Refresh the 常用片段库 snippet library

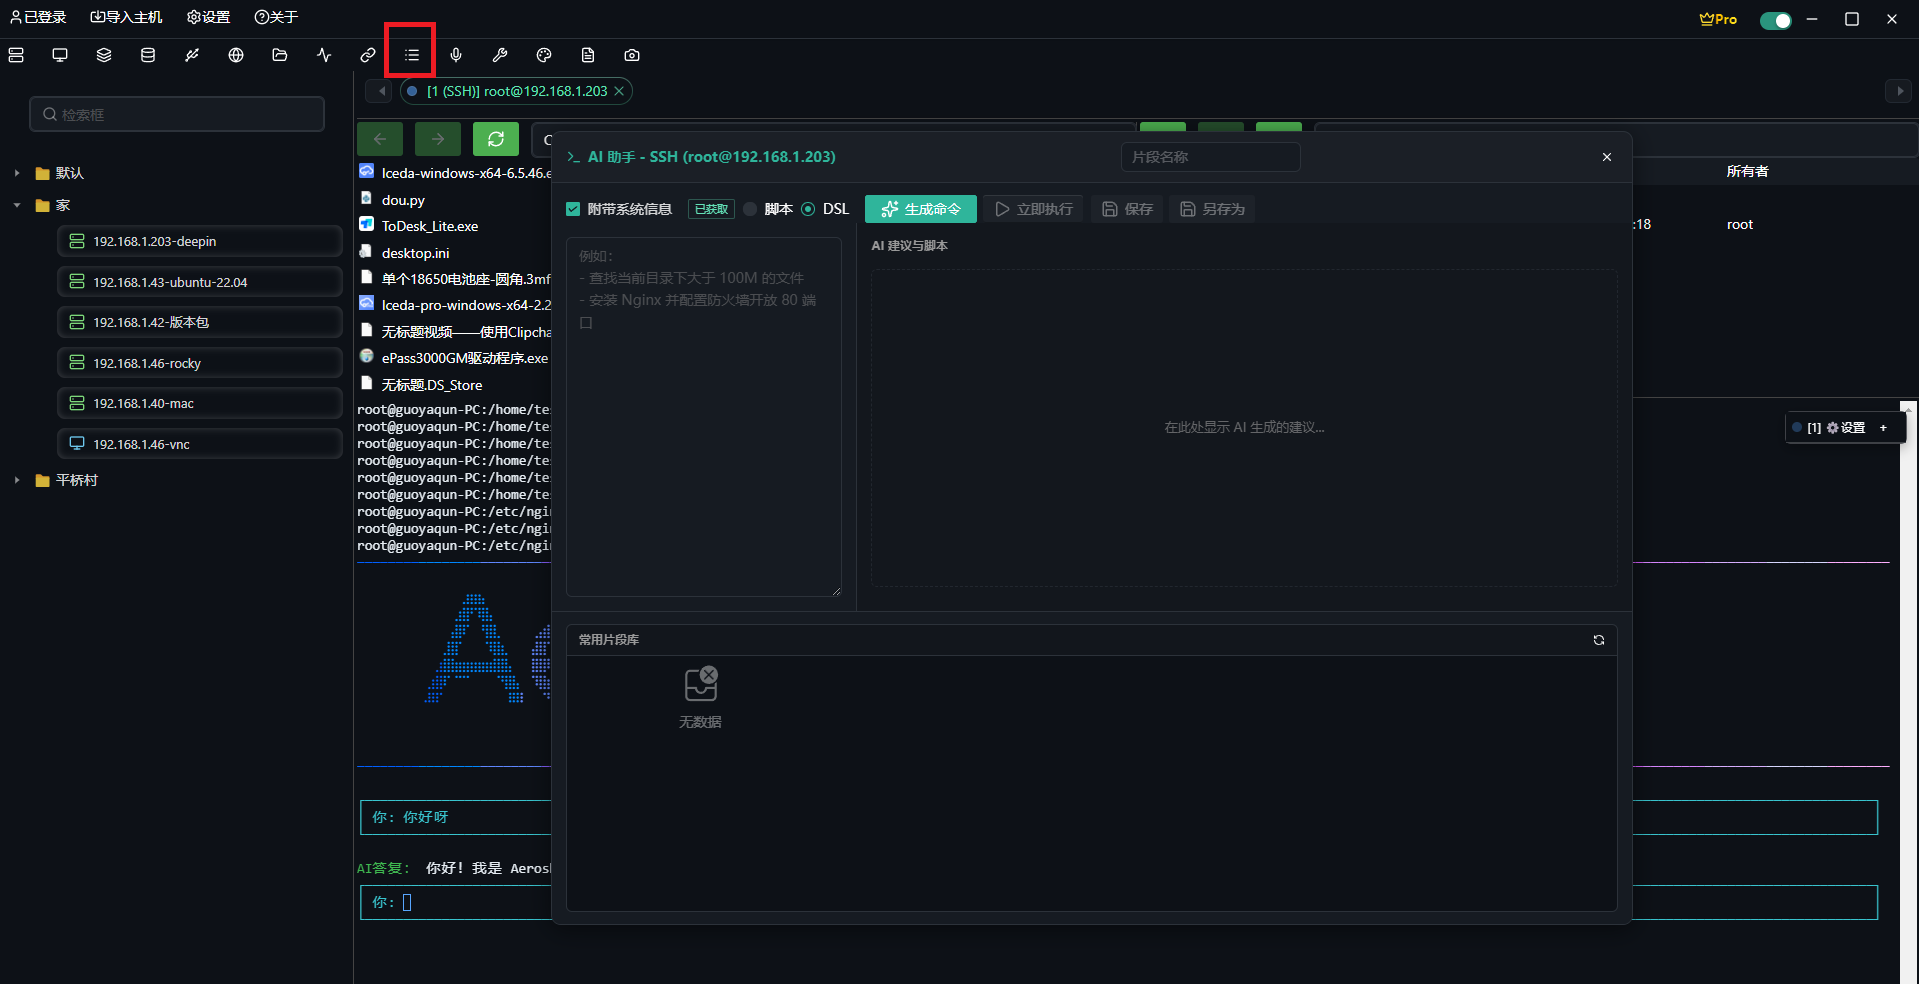click(1598, 640)
